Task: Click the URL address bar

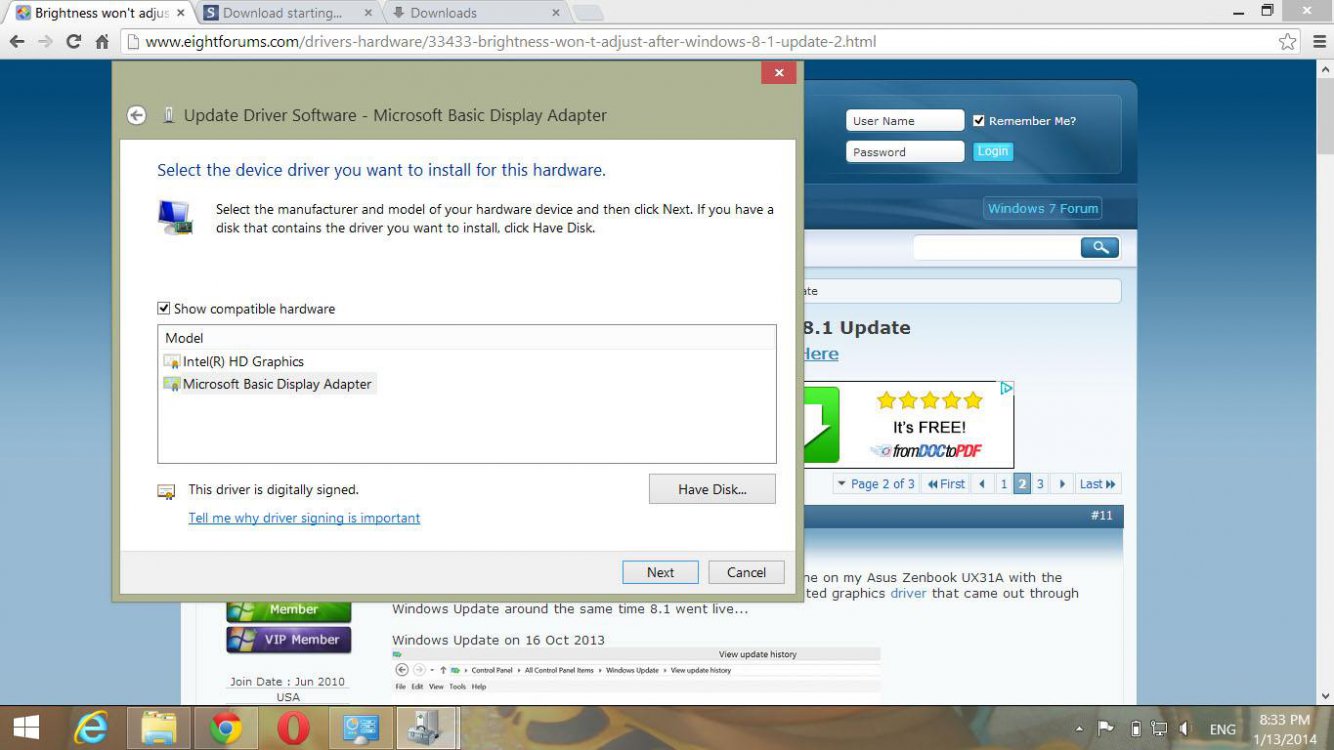Action: pos(700,42)
